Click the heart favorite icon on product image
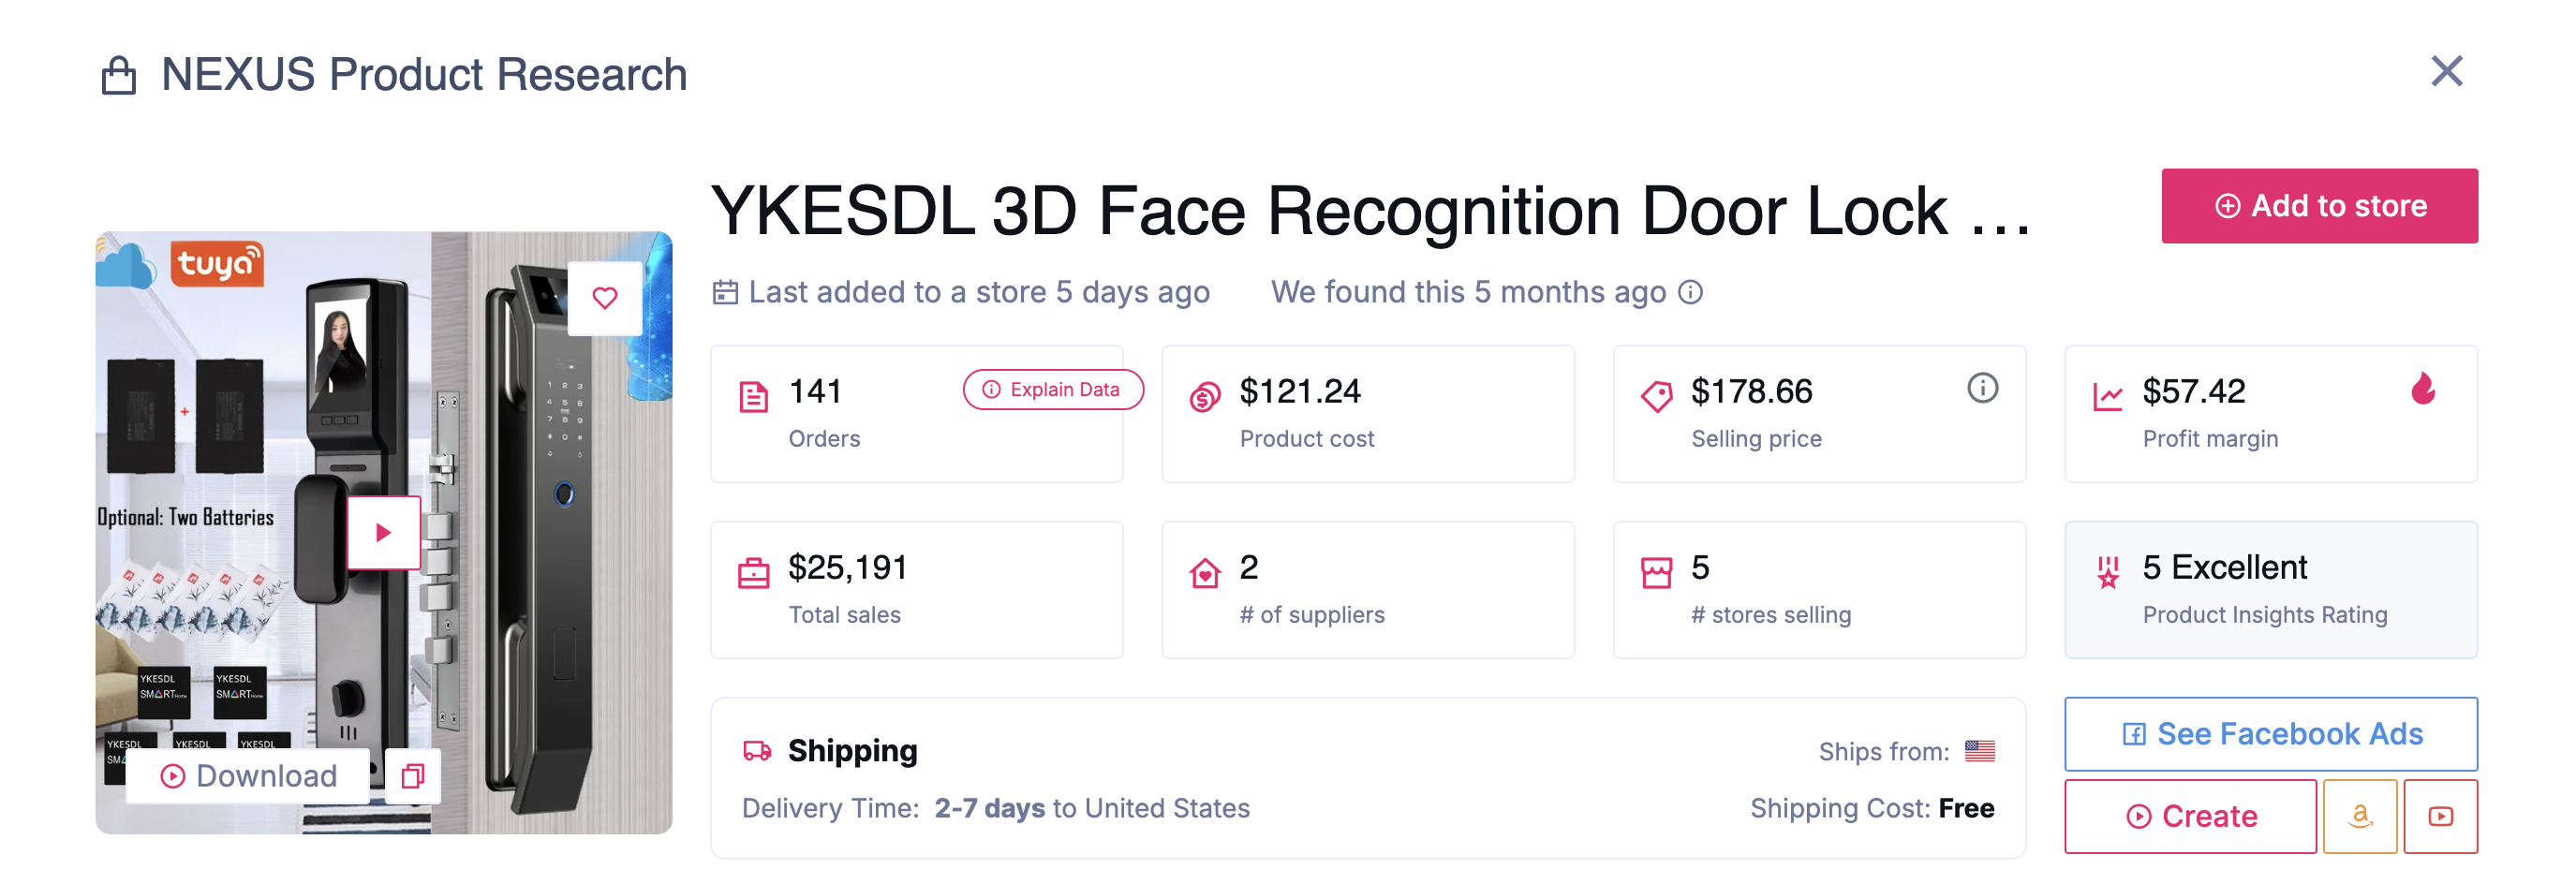The image size is (2576, 884). [605, 298]
